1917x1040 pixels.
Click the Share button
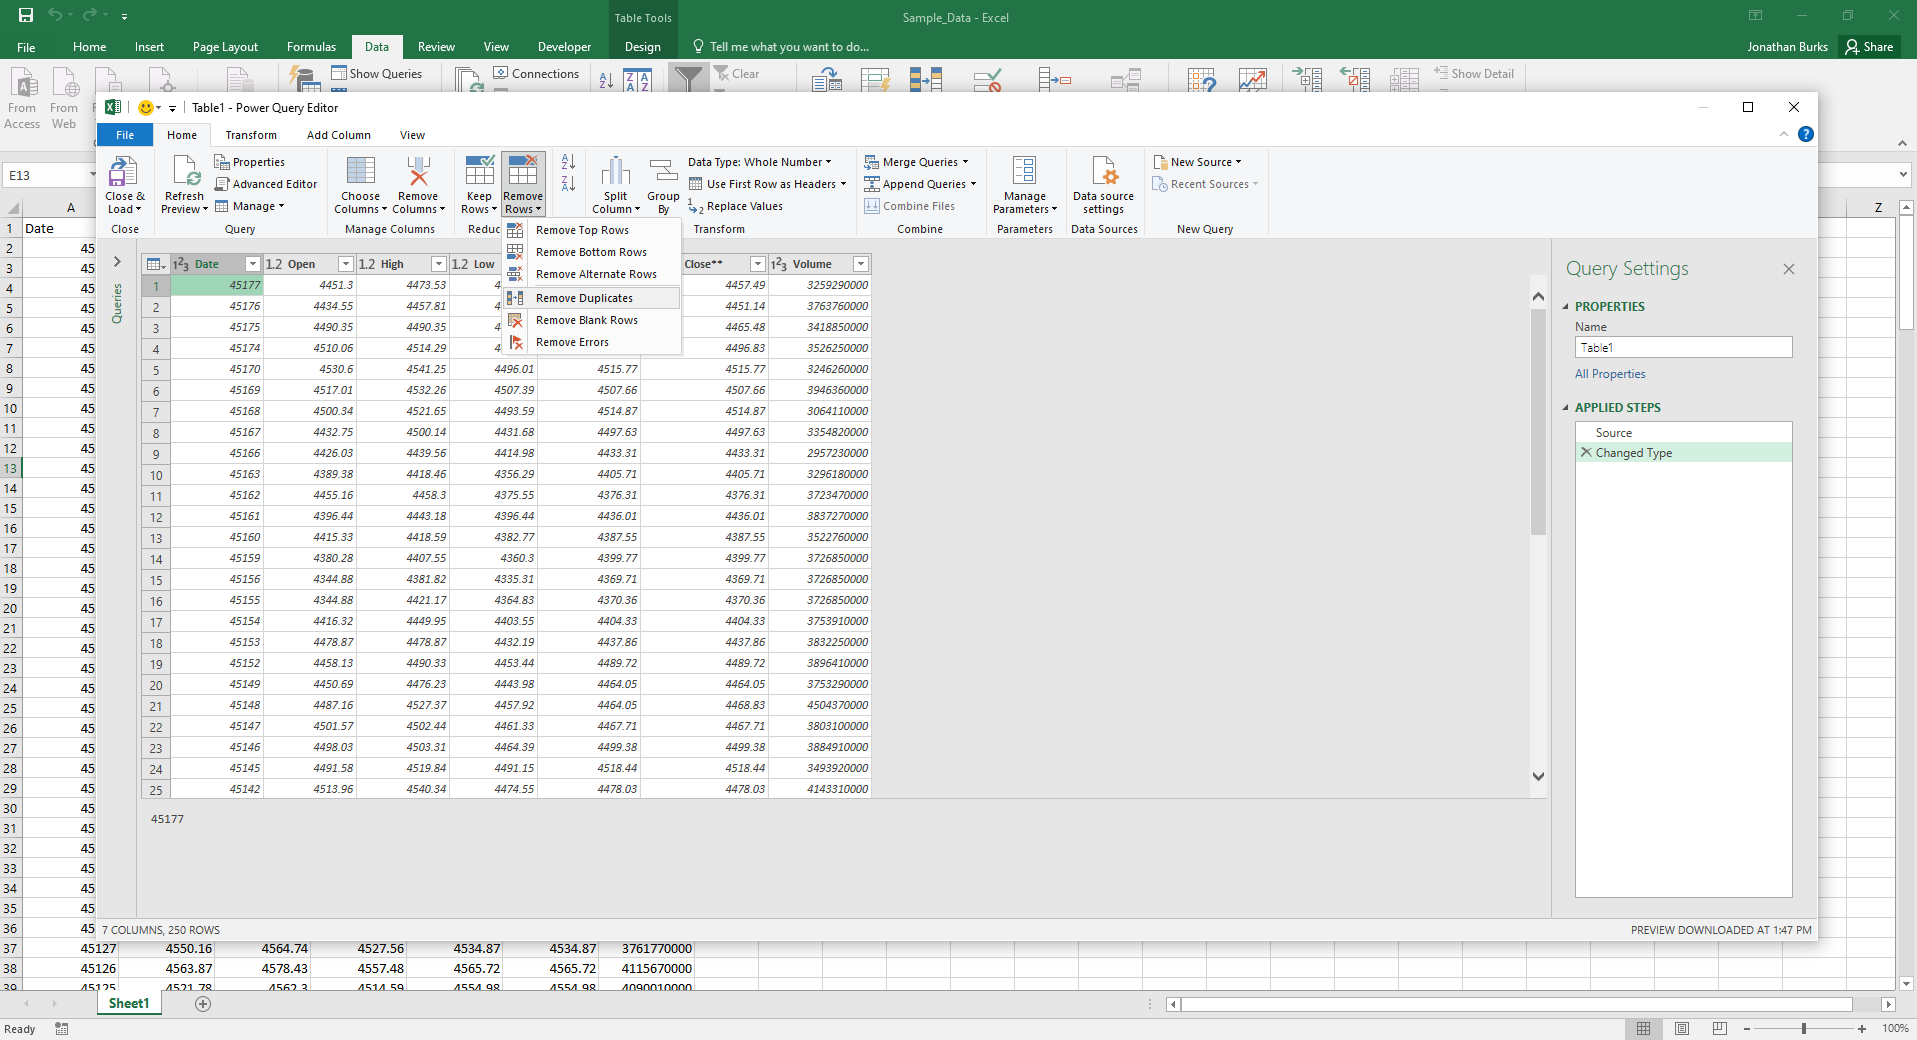(x=1869, y=47)
